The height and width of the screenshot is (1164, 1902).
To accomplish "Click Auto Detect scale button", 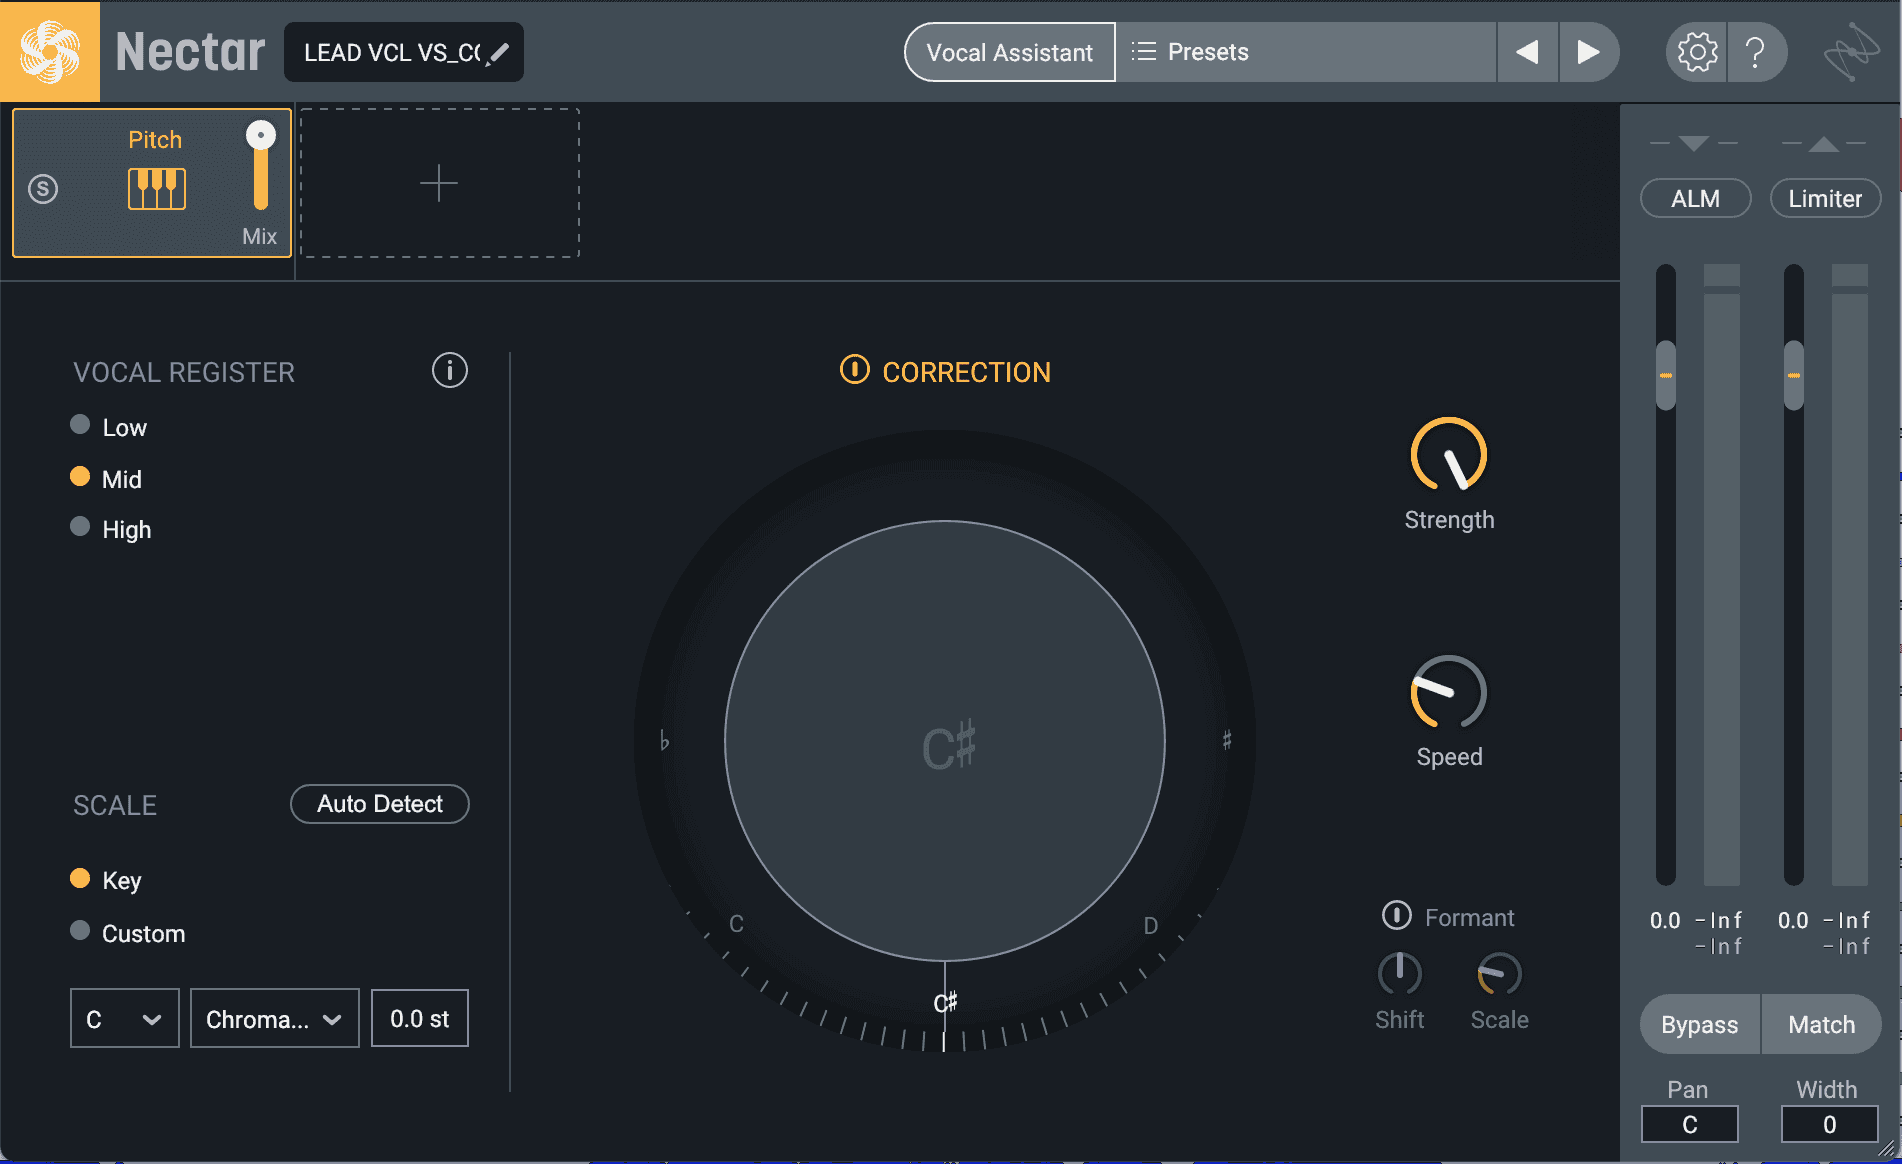I will [380, 804].
